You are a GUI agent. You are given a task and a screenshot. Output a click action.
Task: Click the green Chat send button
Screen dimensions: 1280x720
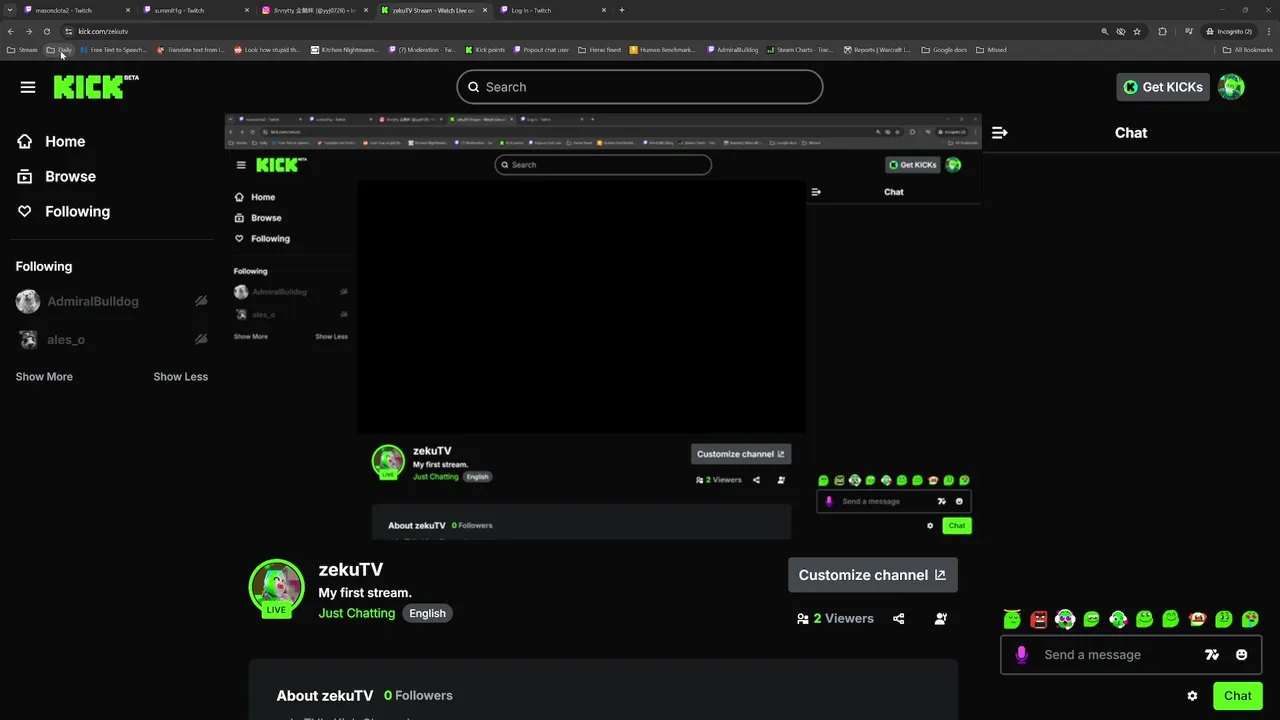pos(1238,696)
